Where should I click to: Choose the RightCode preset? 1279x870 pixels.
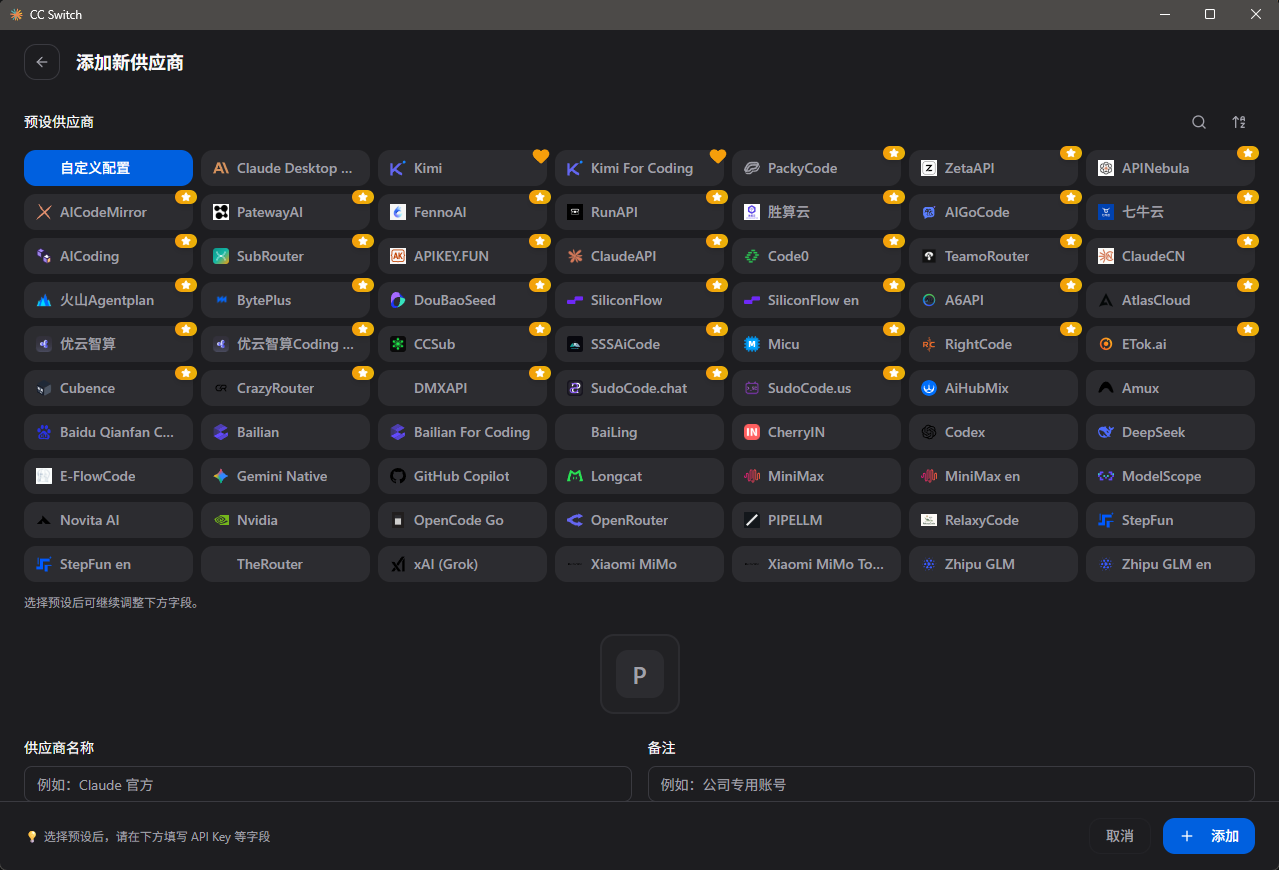click(993, 344)
